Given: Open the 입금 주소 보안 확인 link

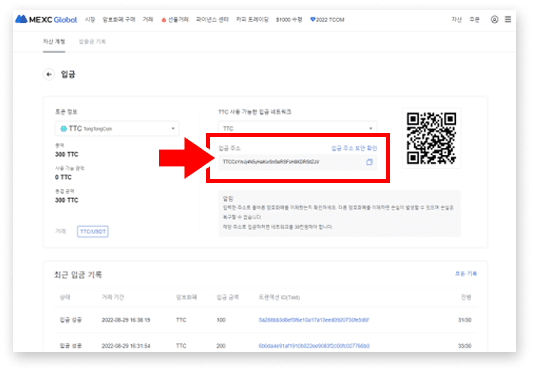Looking at the screenshot, I should click(354, 148).
